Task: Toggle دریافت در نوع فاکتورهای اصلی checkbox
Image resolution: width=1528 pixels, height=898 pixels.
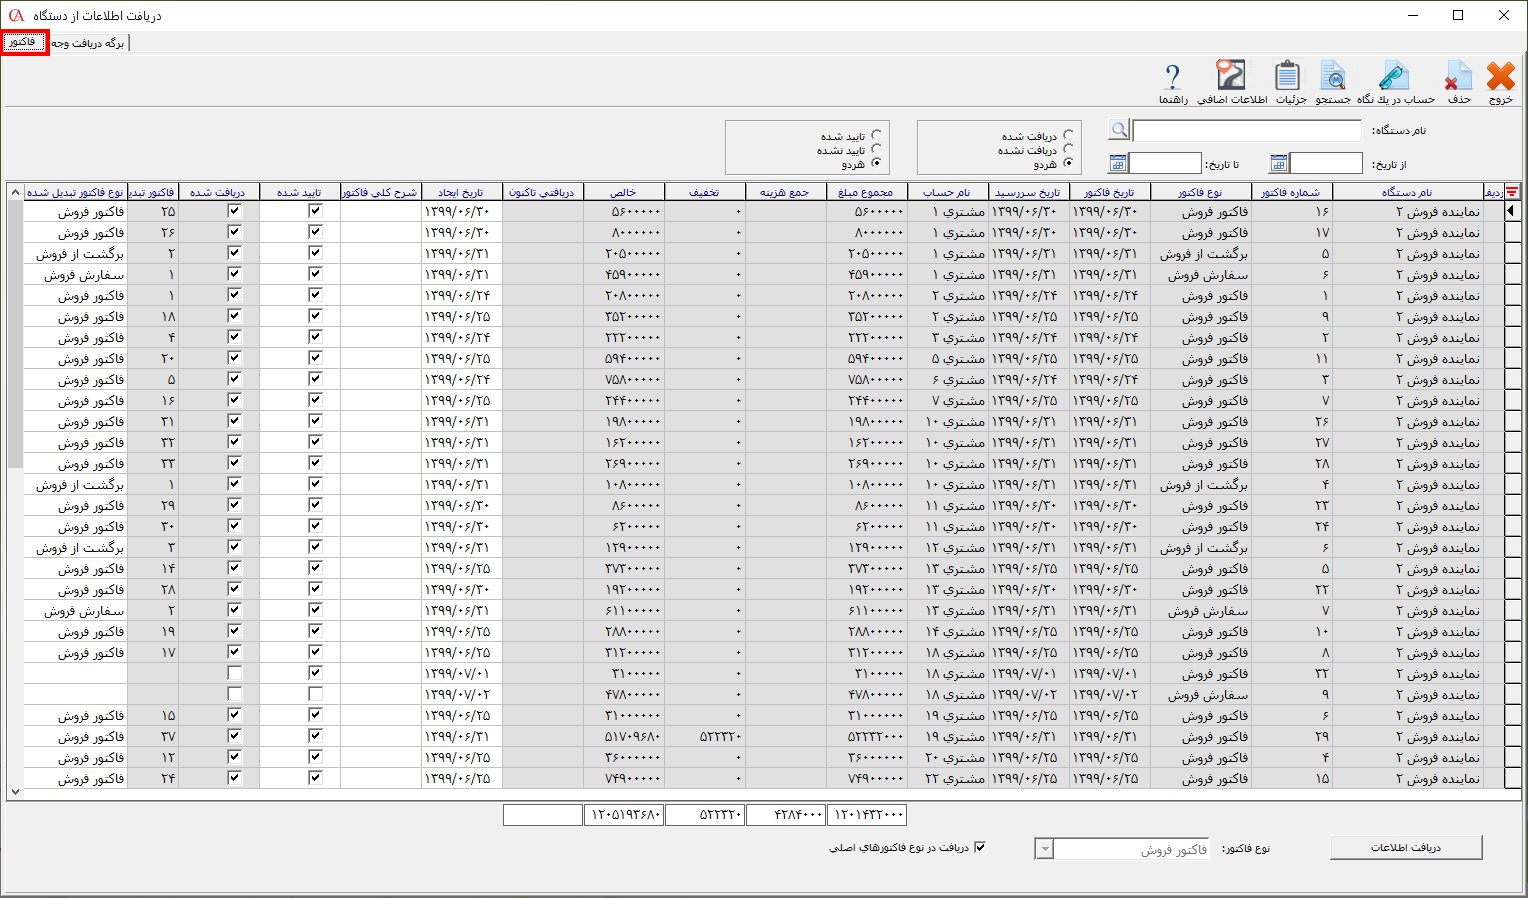Action: (980, 847)
